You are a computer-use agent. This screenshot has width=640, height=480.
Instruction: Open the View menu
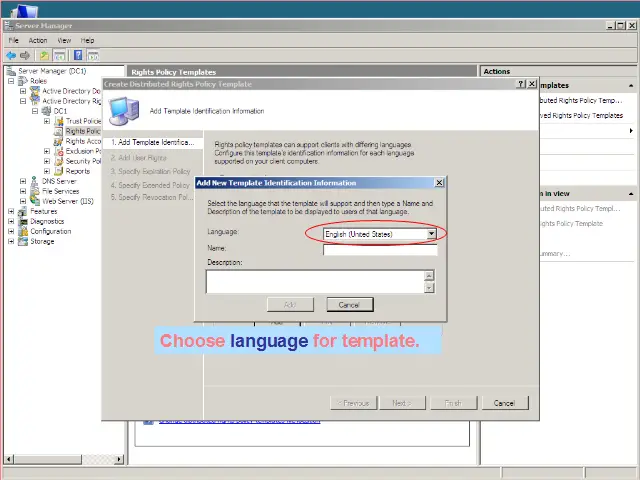[x=64, y=40]
